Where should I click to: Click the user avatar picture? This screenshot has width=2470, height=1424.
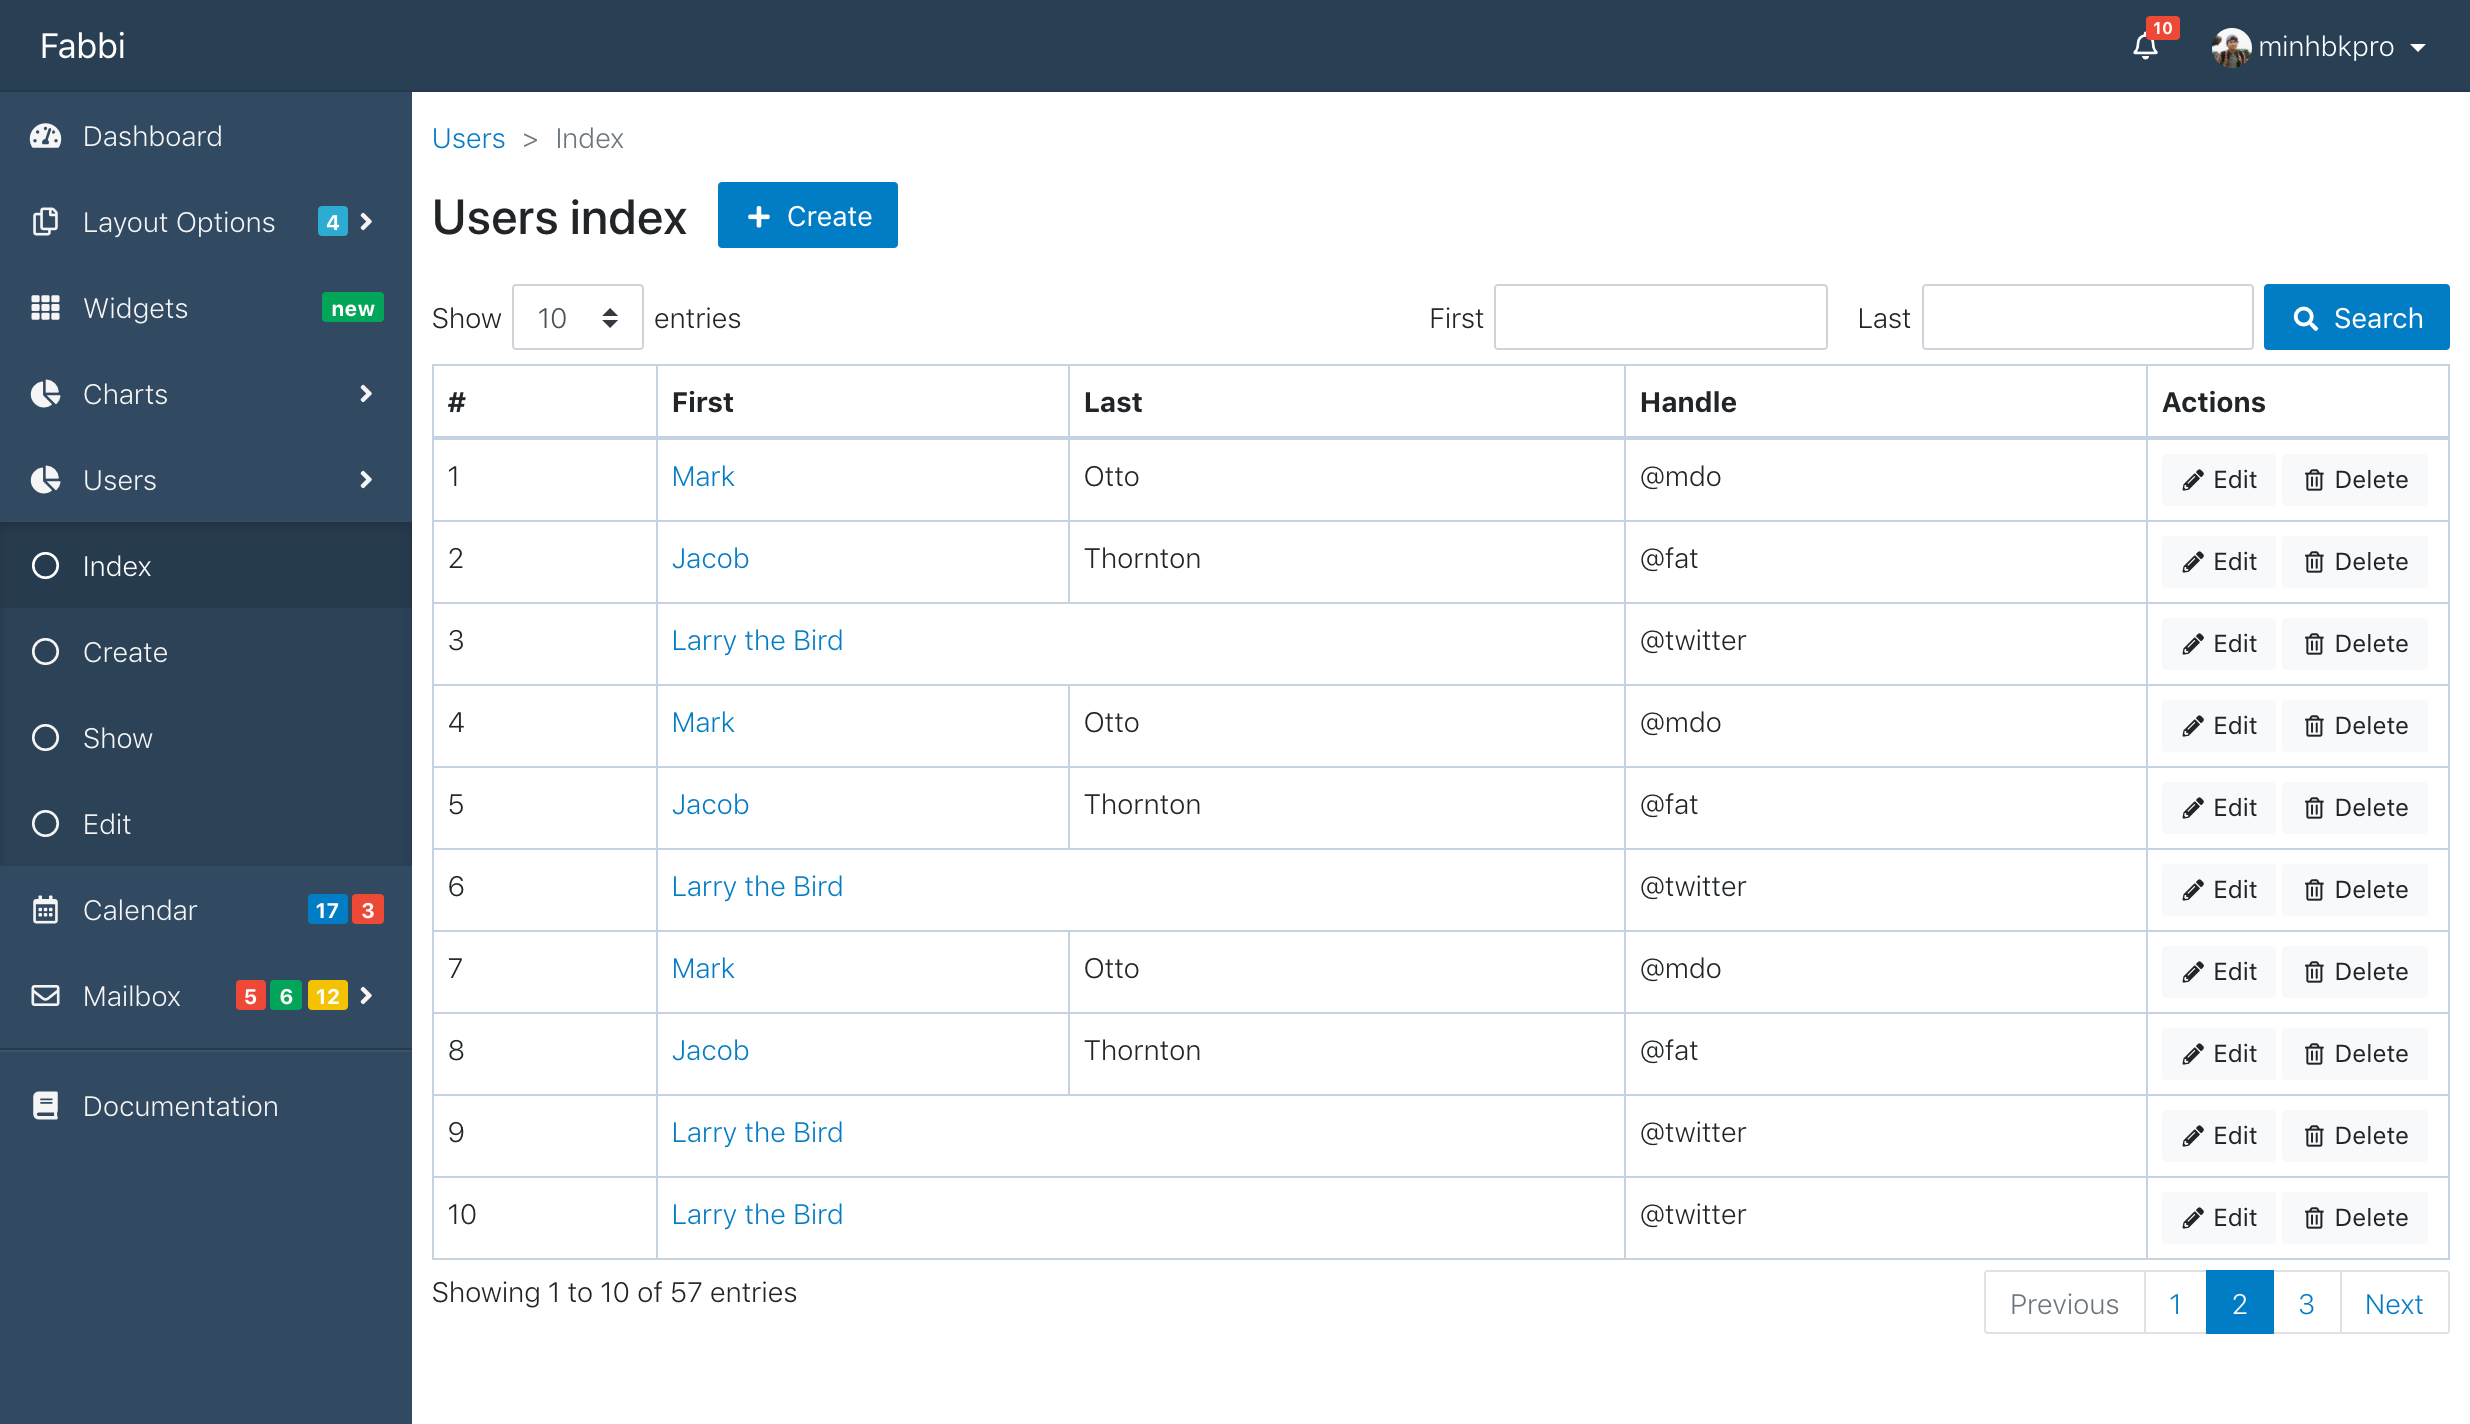tap(2230, 46)
